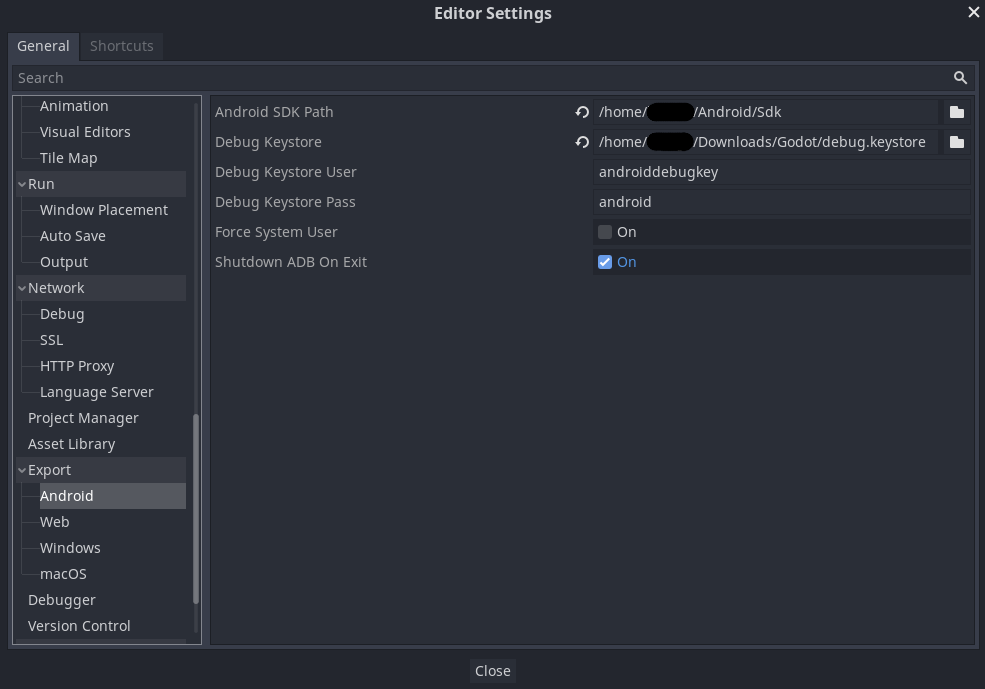The width and height of the screenshot is (985, 689).
Task: Select Language Server under Network
Action: coord(97,392)
